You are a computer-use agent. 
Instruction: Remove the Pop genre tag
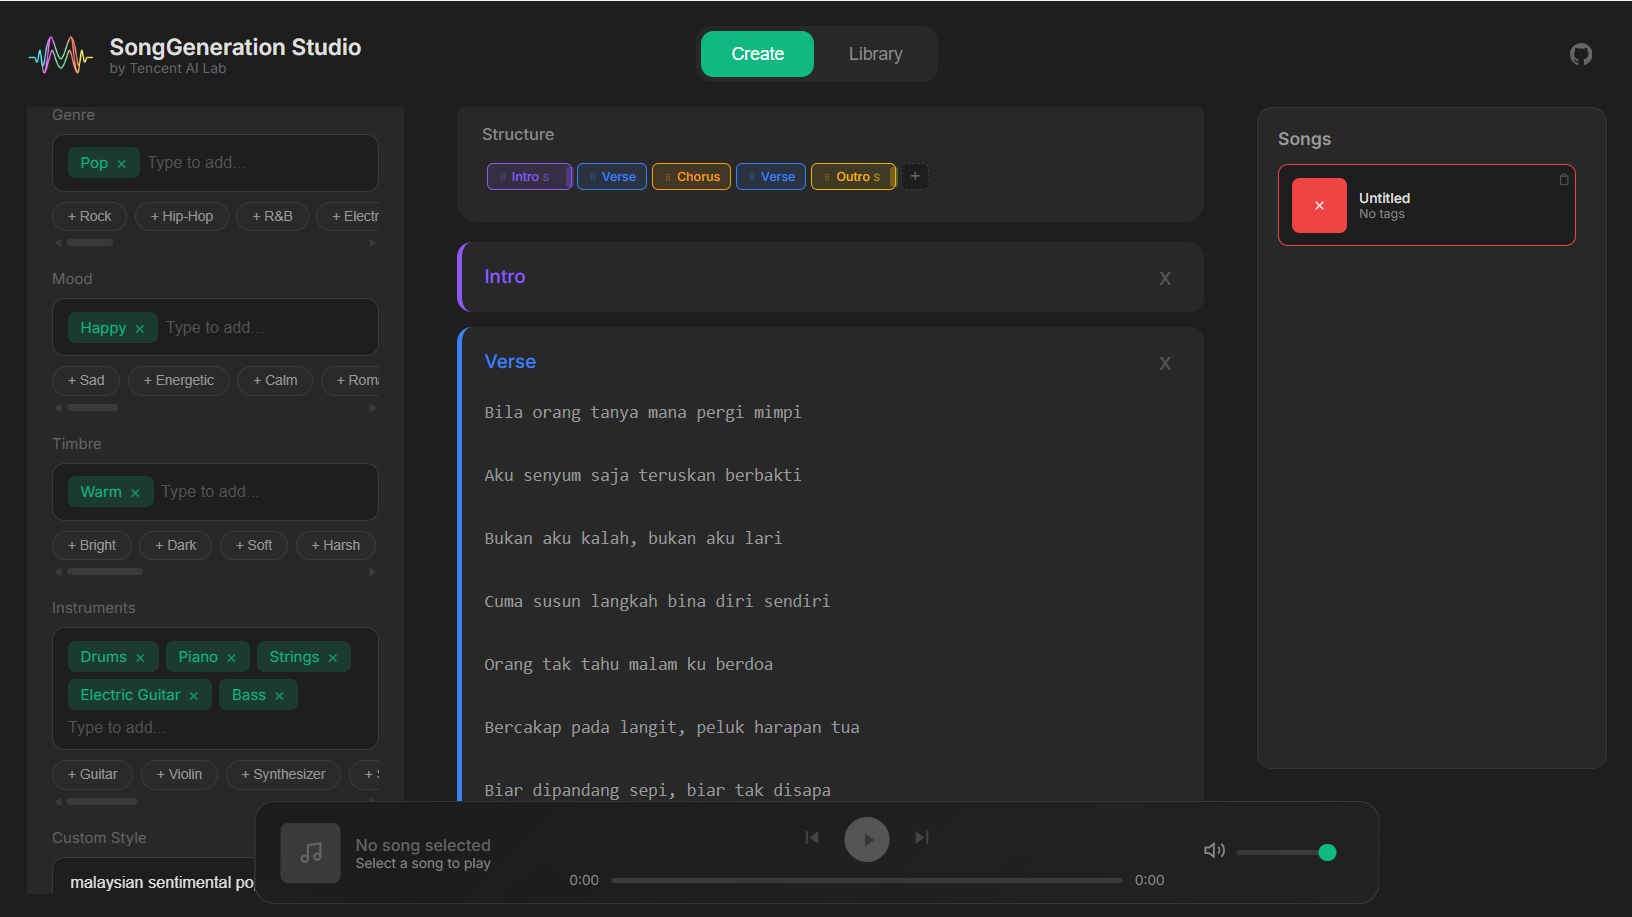click(121, 164)
